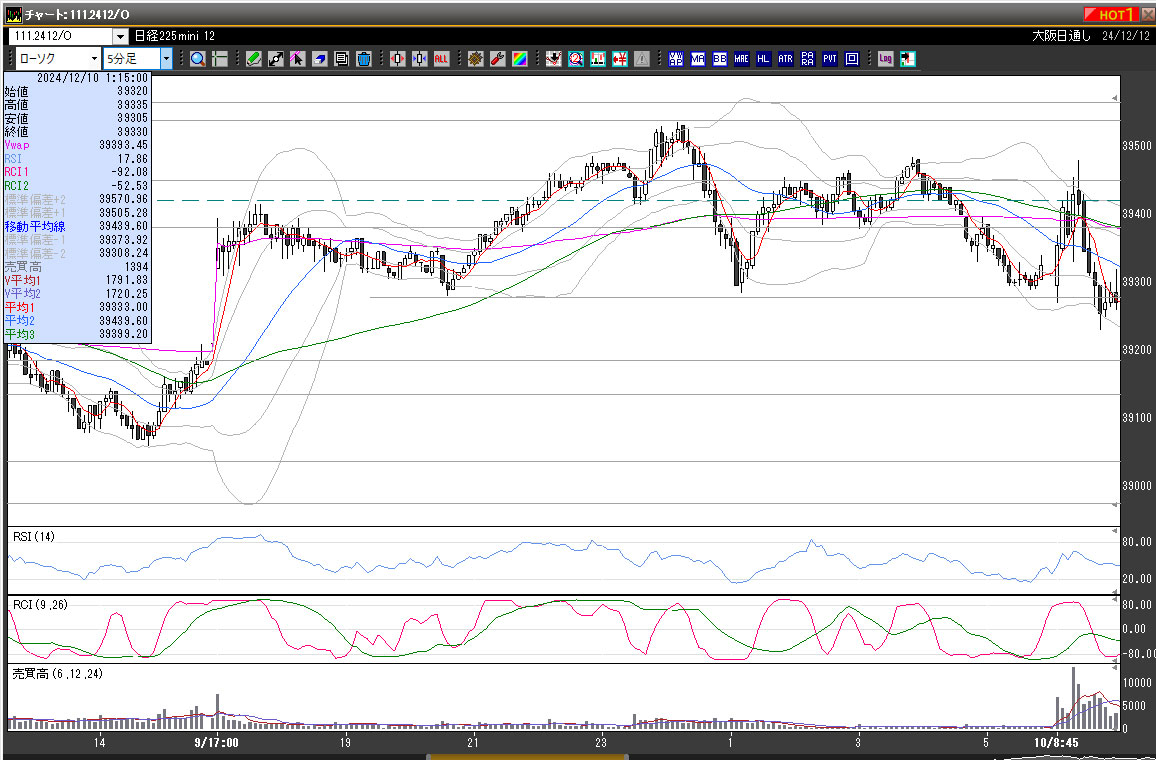Click the 2024/12/10 1:15:00 timestamp header
Viewport: 1156px width, 760px height.
point(92,77)
